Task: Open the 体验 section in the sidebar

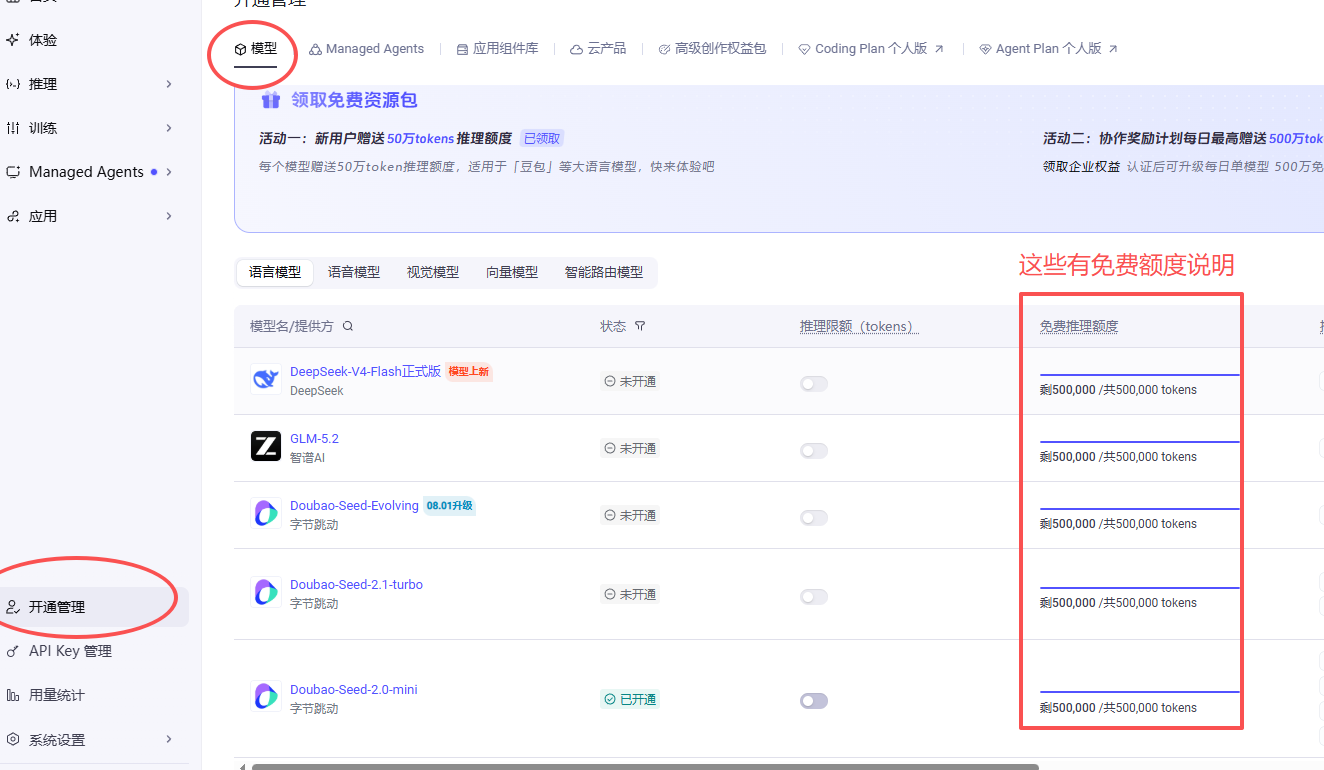Action: pos(43,40)
